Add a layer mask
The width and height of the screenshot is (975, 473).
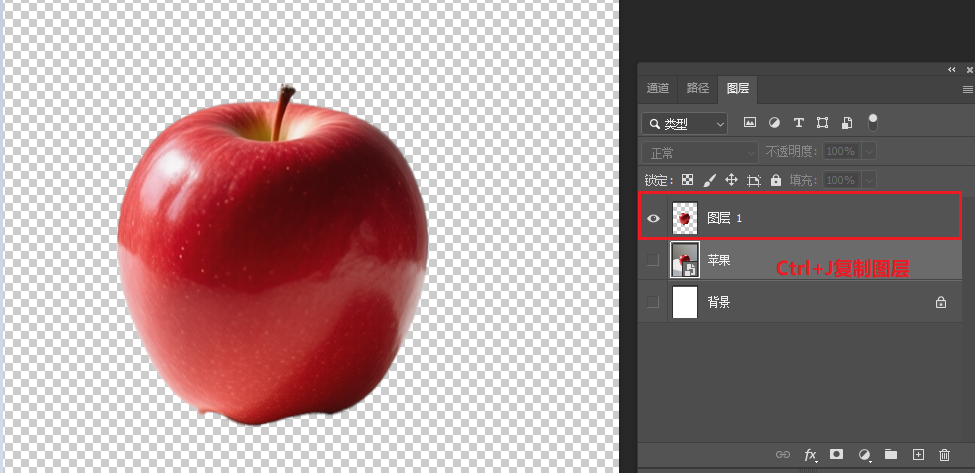838,455
